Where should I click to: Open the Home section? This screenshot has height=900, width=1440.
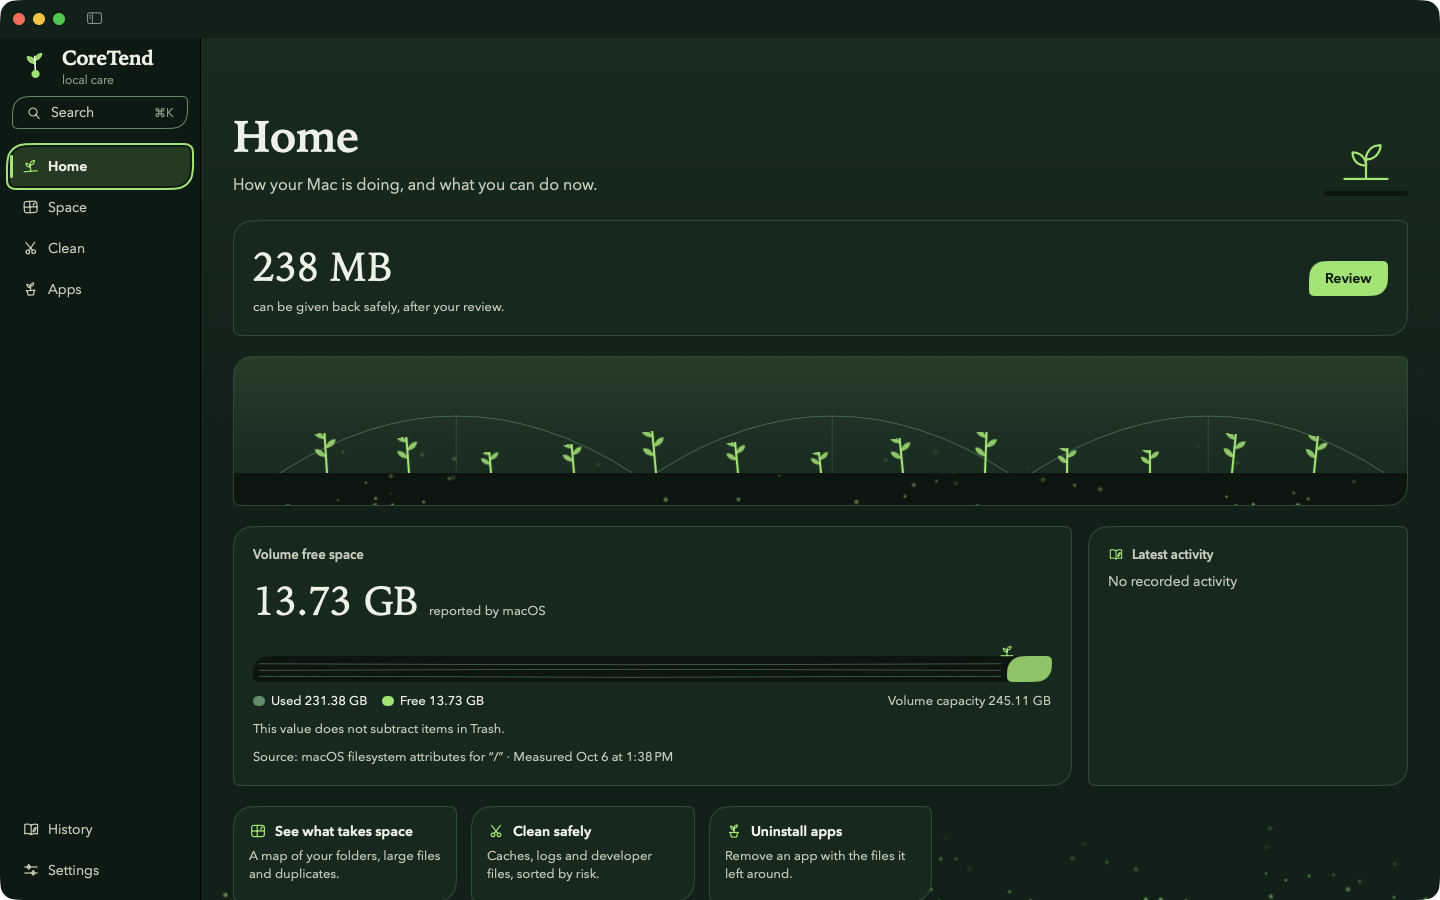100,166
